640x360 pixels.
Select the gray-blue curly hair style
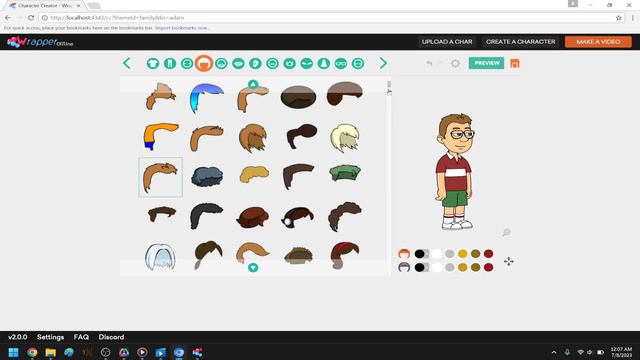[207, 176]
